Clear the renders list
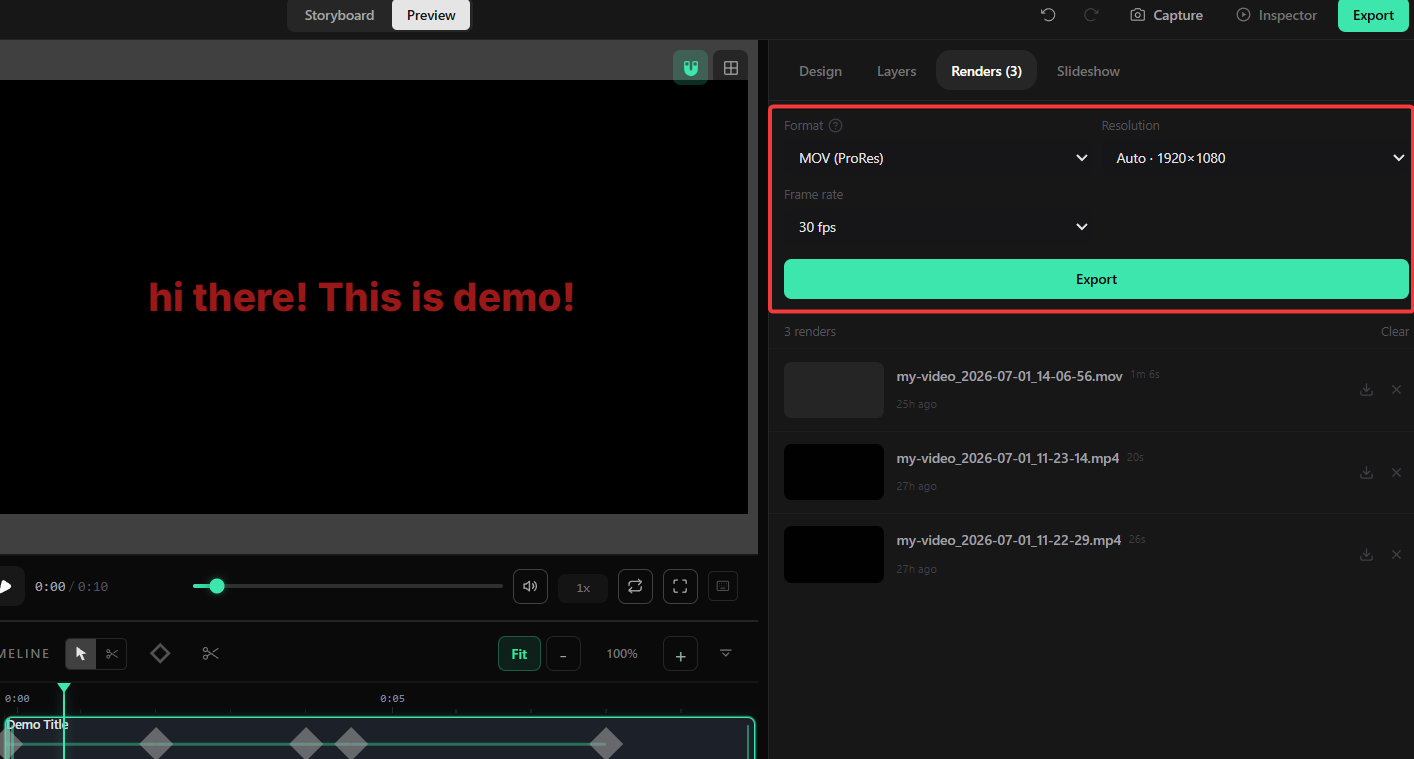The height and width of the screenshot is (759, 1414). click(x=1395, y=331)
